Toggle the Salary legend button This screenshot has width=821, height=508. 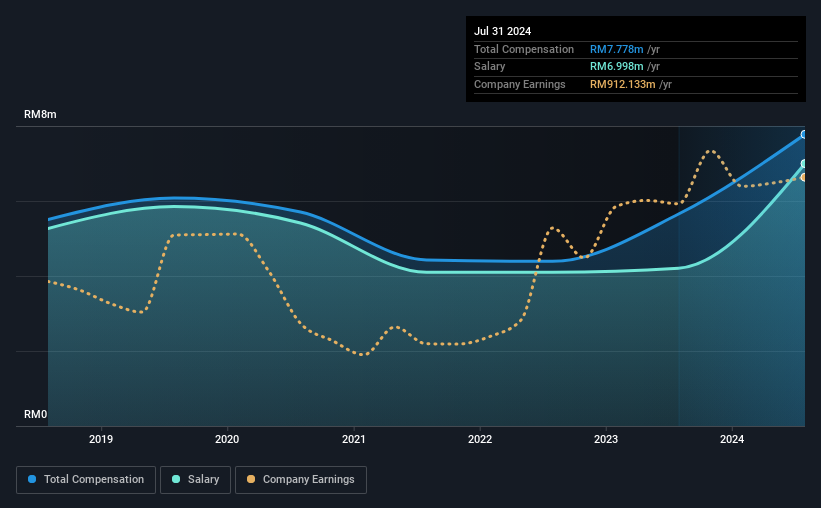(195, 480)
